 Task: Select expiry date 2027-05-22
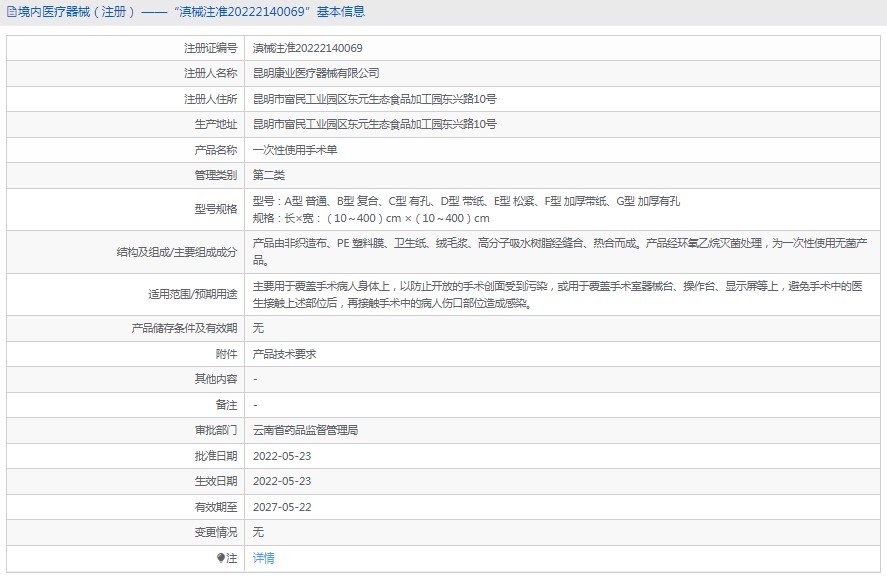tap(282, 507)
